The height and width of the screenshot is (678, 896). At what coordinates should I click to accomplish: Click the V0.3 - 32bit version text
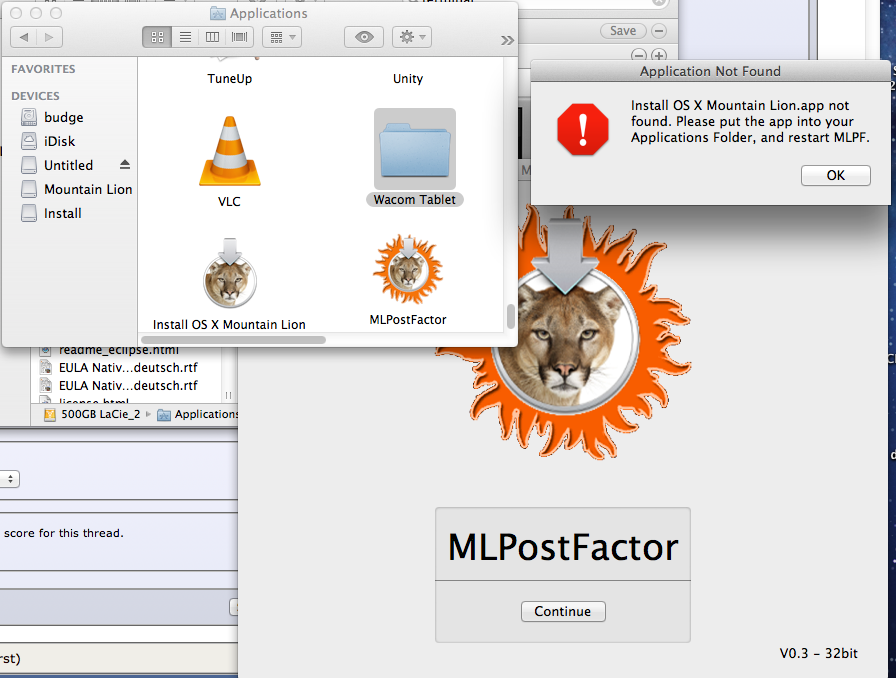coord(818,653)
